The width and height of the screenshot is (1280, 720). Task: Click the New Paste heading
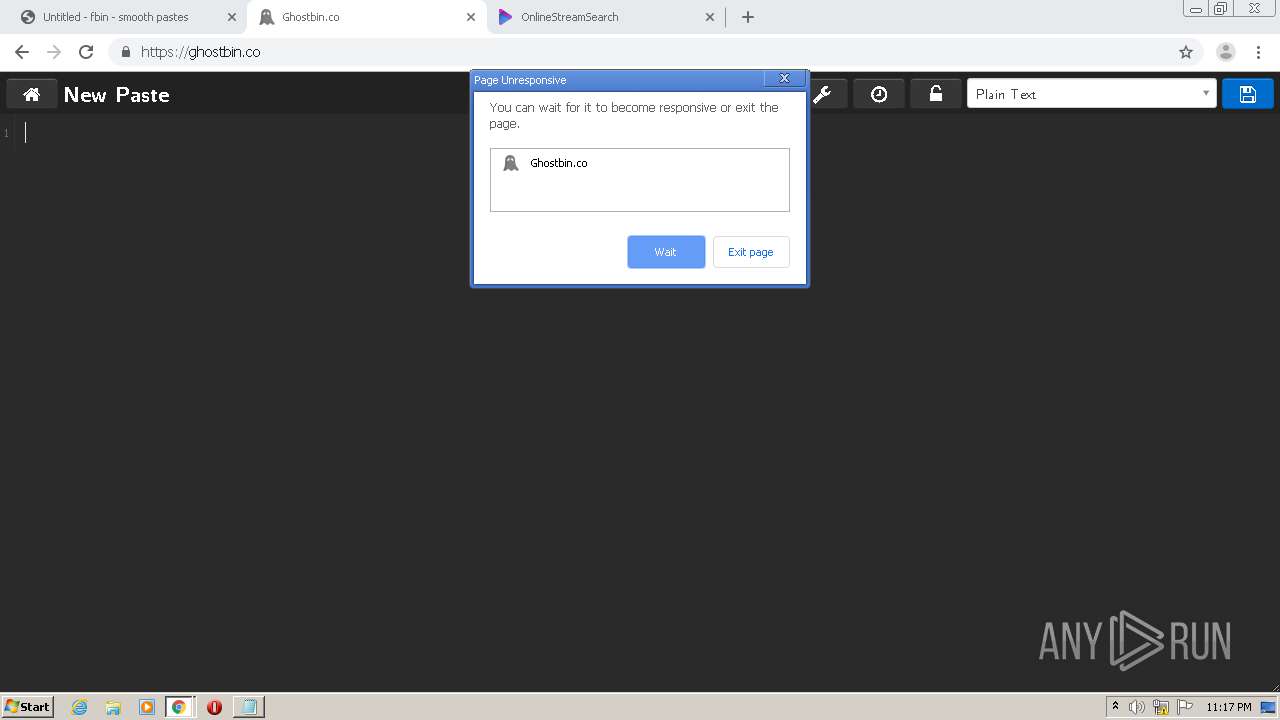click(x=116, y=94)
